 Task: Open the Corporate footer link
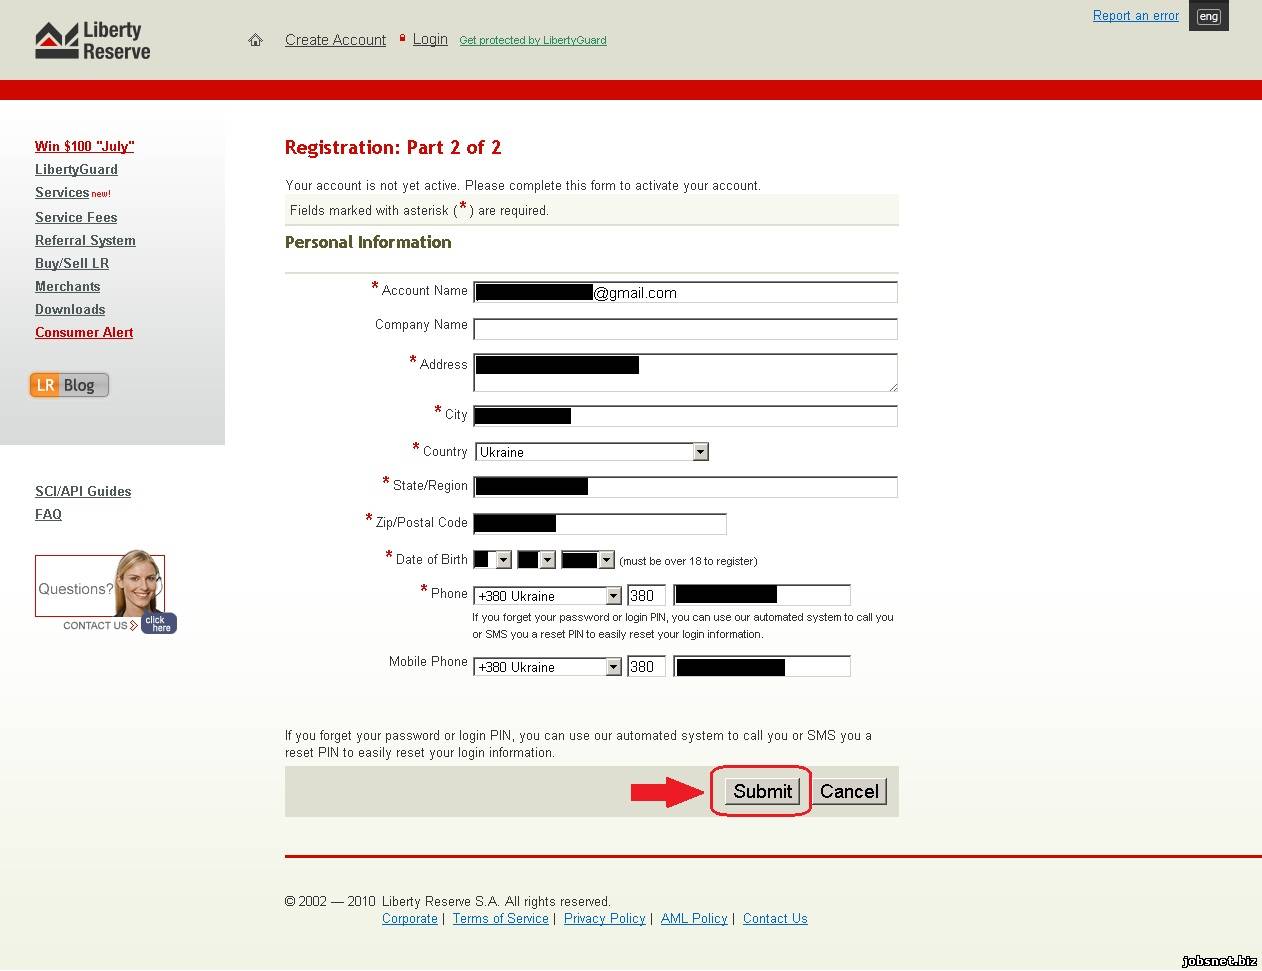tap(410, 918)
